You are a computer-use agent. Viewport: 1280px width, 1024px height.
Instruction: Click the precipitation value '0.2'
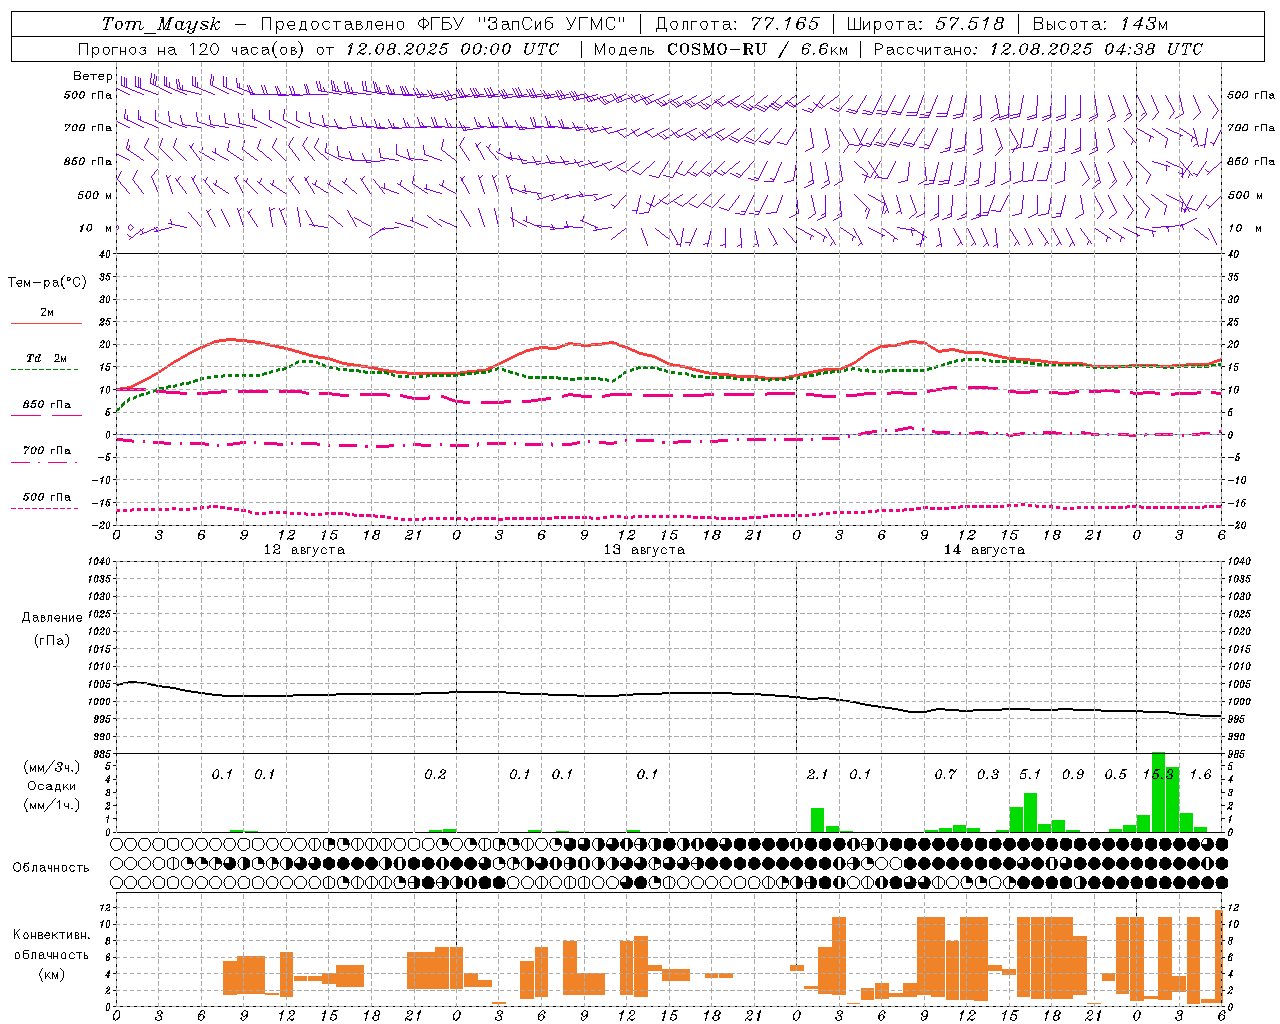[x=435, y=775]
